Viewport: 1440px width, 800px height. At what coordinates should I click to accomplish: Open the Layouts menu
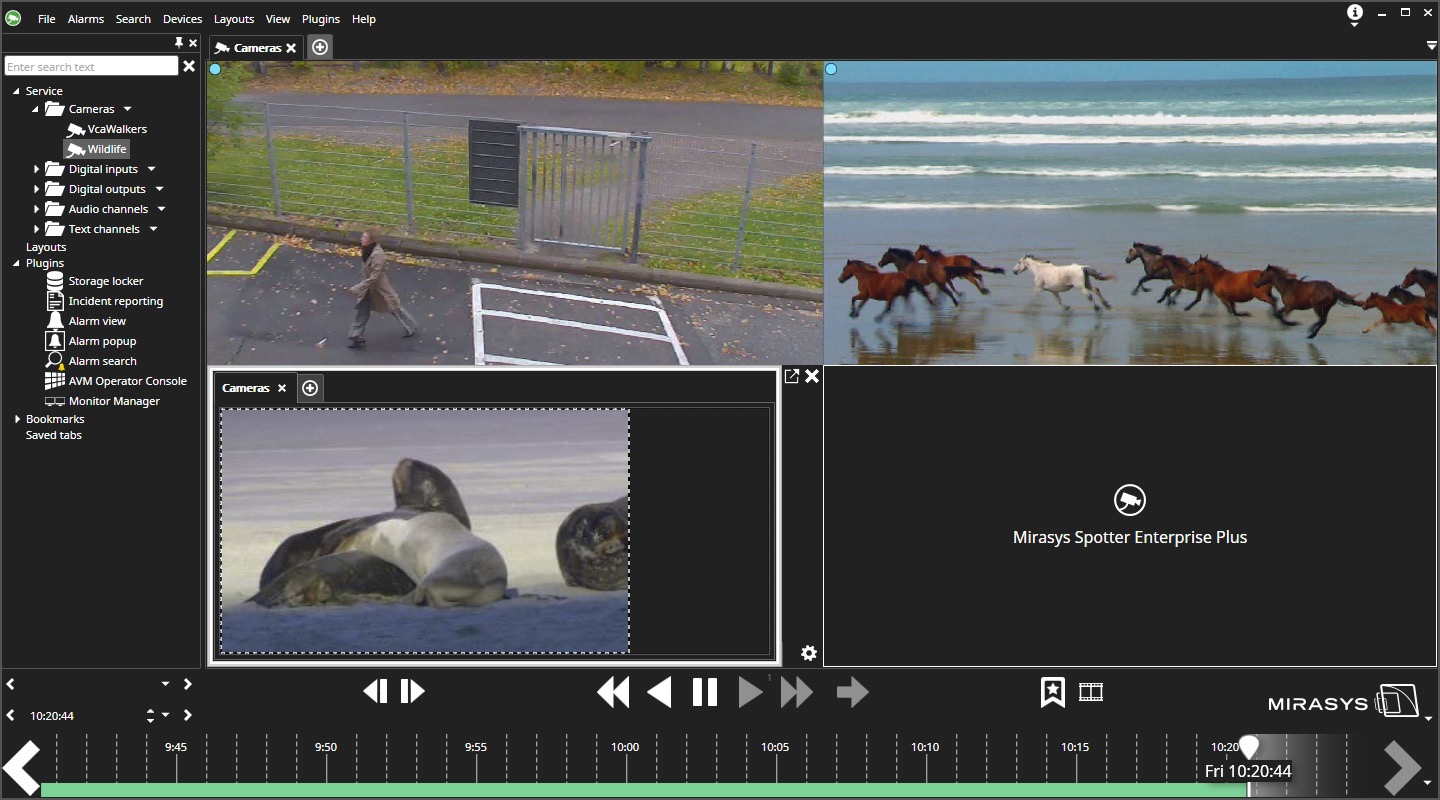coord(233,19)
